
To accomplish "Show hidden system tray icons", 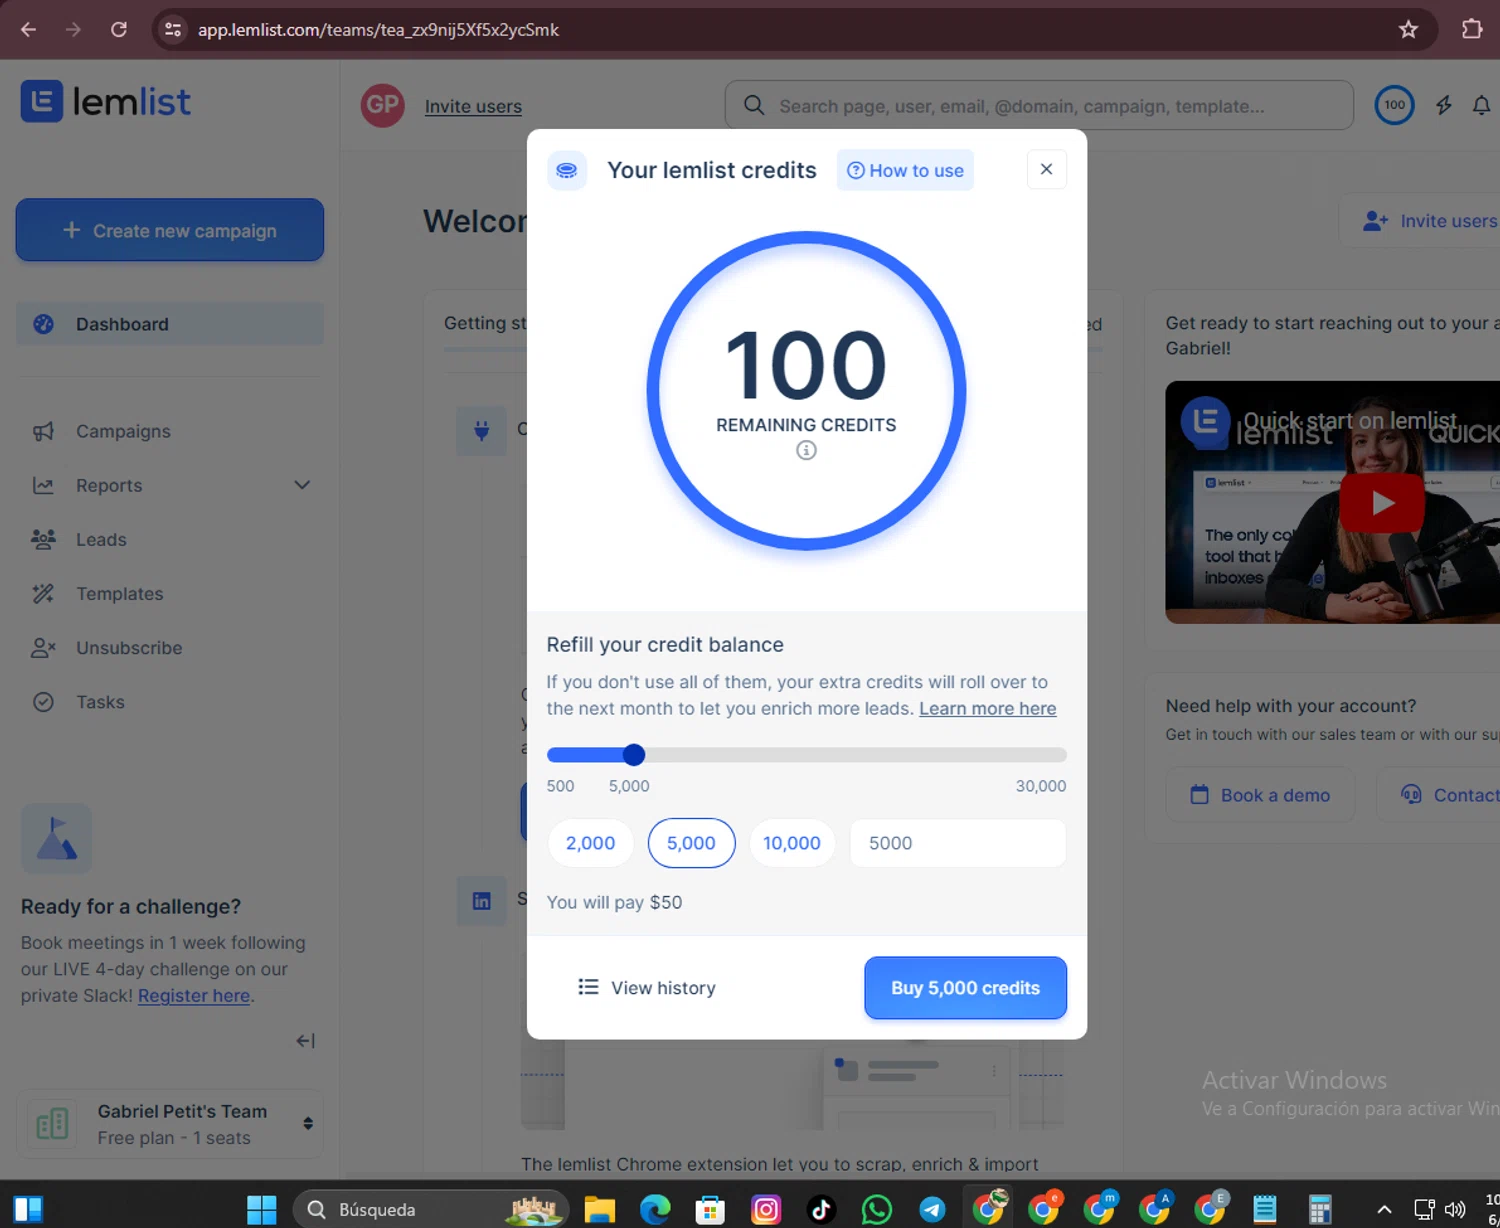I will (1384, 1210).
